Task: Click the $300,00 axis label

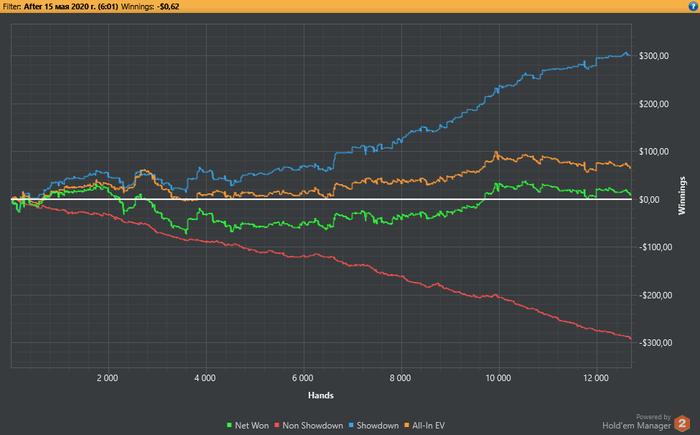Action: (x=654, y=56)
